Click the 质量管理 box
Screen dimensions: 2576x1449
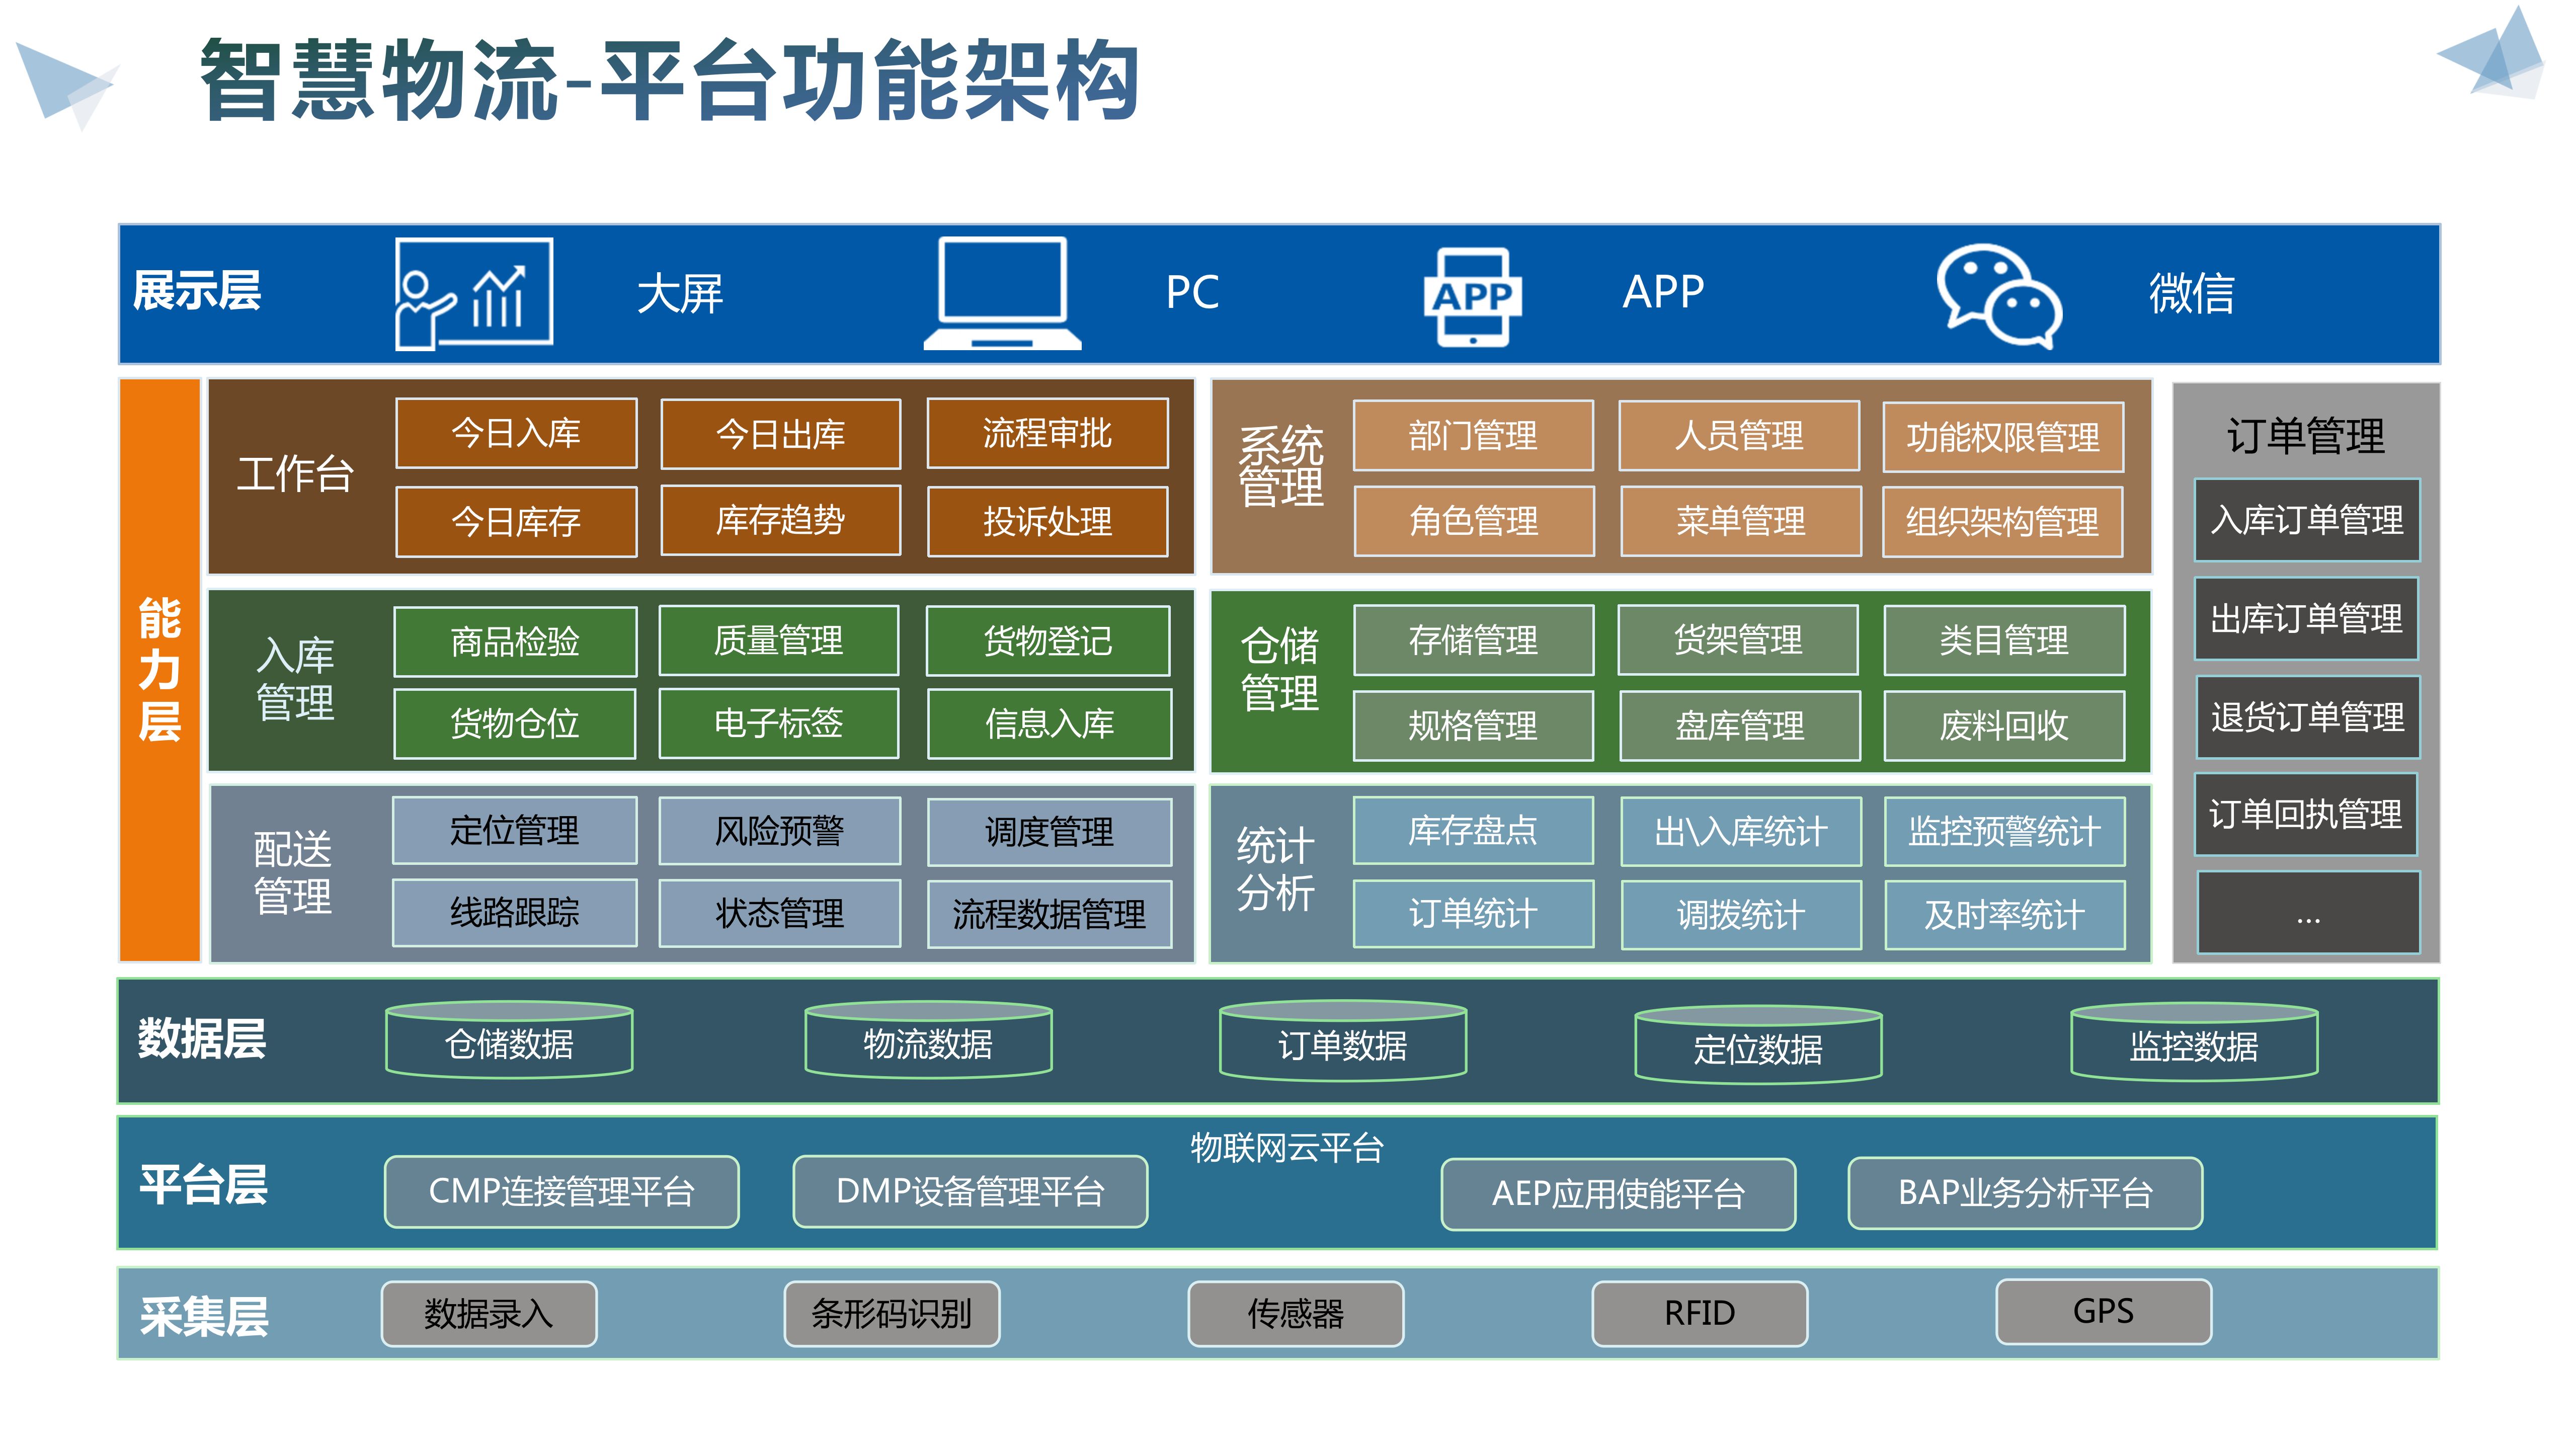point(779,640)
